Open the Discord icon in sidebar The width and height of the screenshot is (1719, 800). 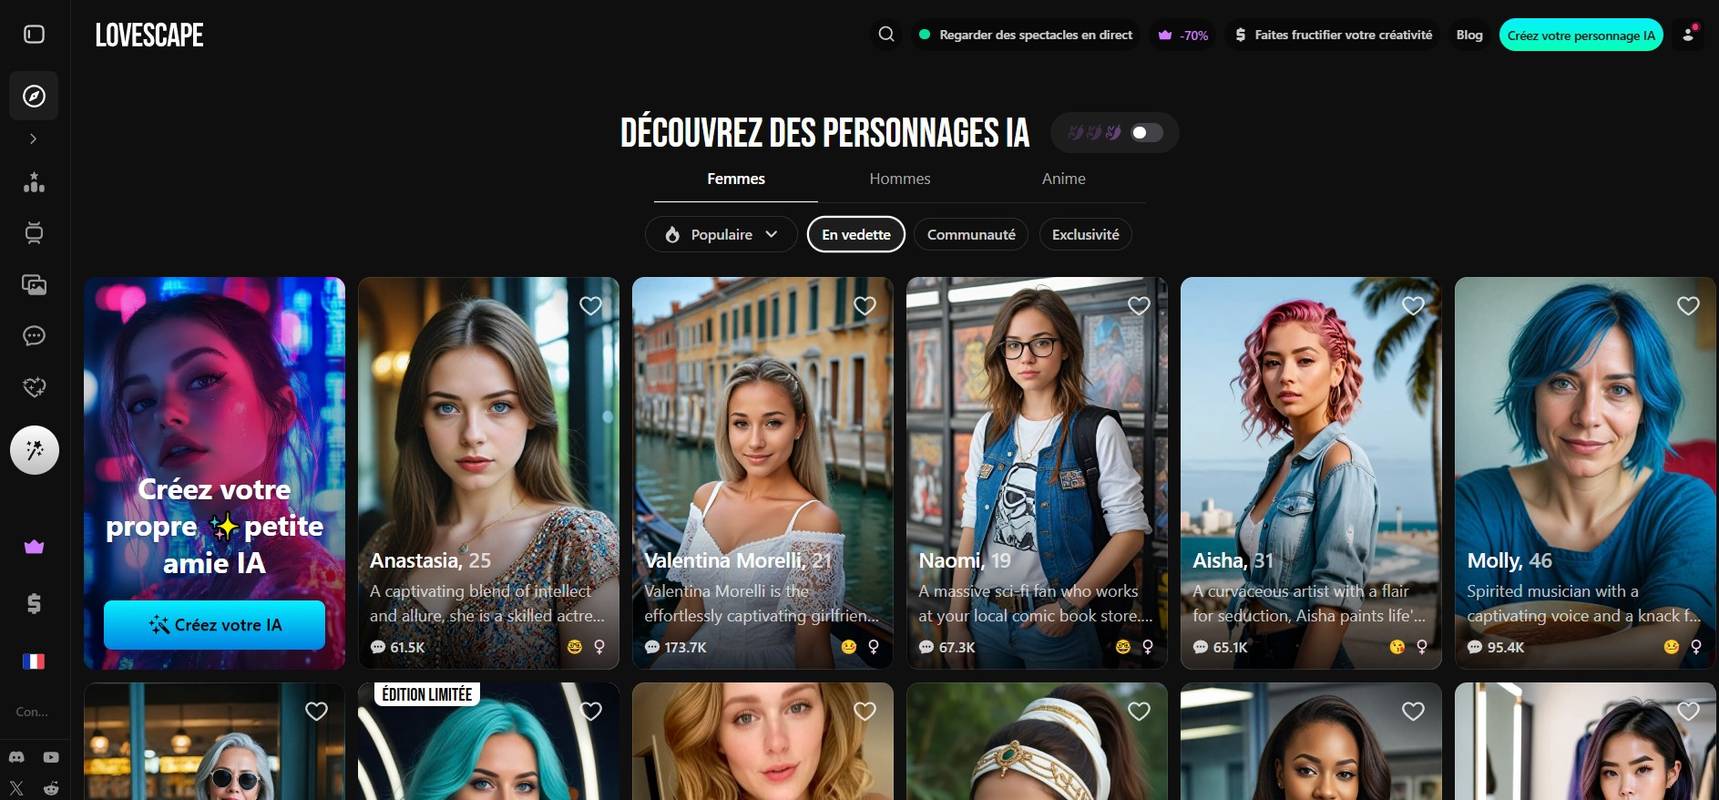pyautogui.click(x=16, y=757)
